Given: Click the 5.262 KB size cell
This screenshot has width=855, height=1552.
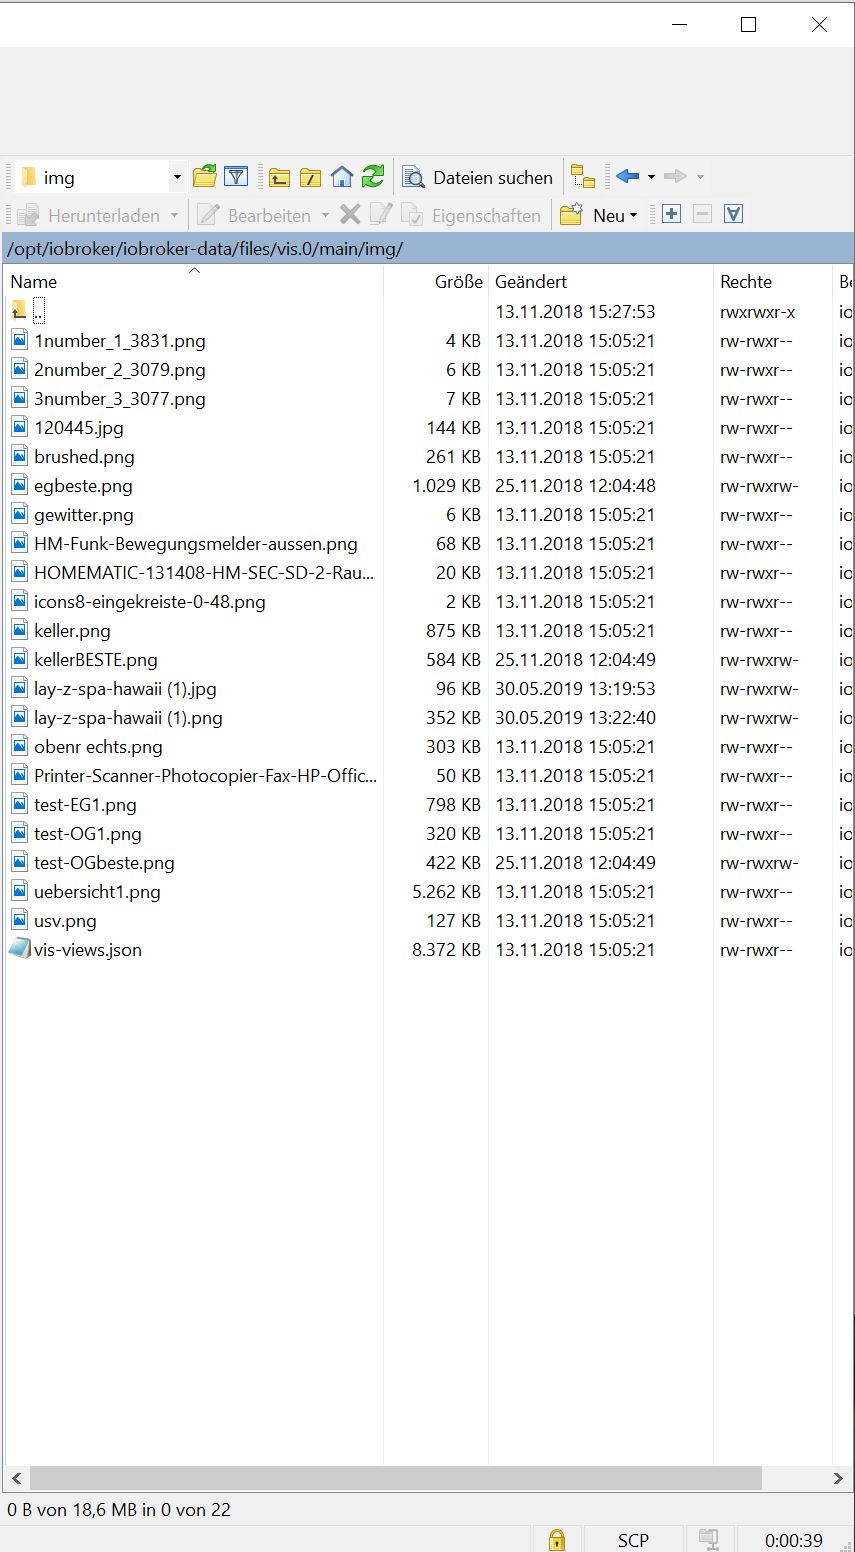Looking at the screenshot, I should (x=446, y=892).
